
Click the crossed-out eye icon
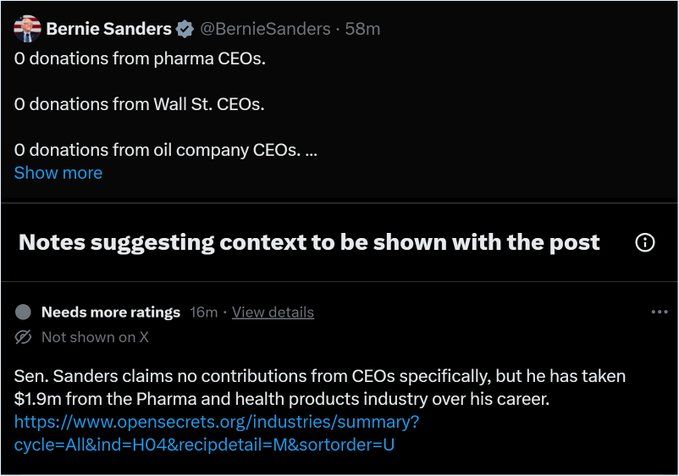tap(25, 337)
